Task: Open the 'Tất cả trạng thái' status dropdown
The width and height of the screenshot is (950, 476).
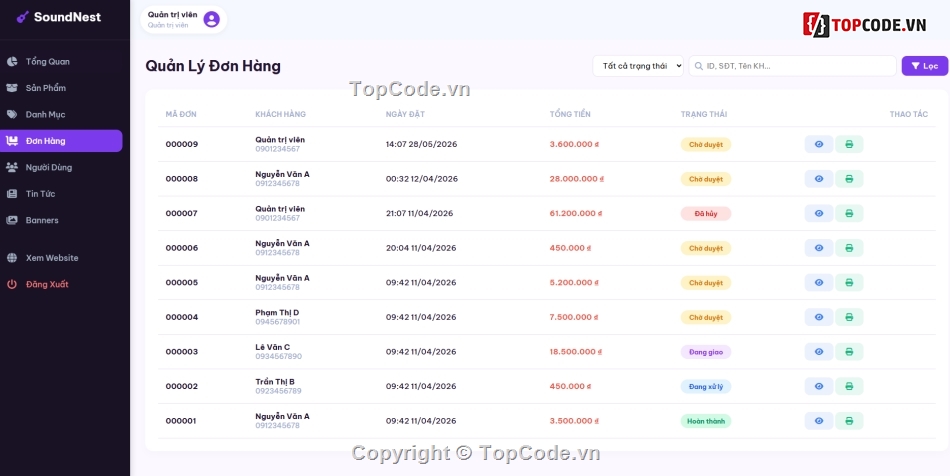Action: [x=638, y=66]
